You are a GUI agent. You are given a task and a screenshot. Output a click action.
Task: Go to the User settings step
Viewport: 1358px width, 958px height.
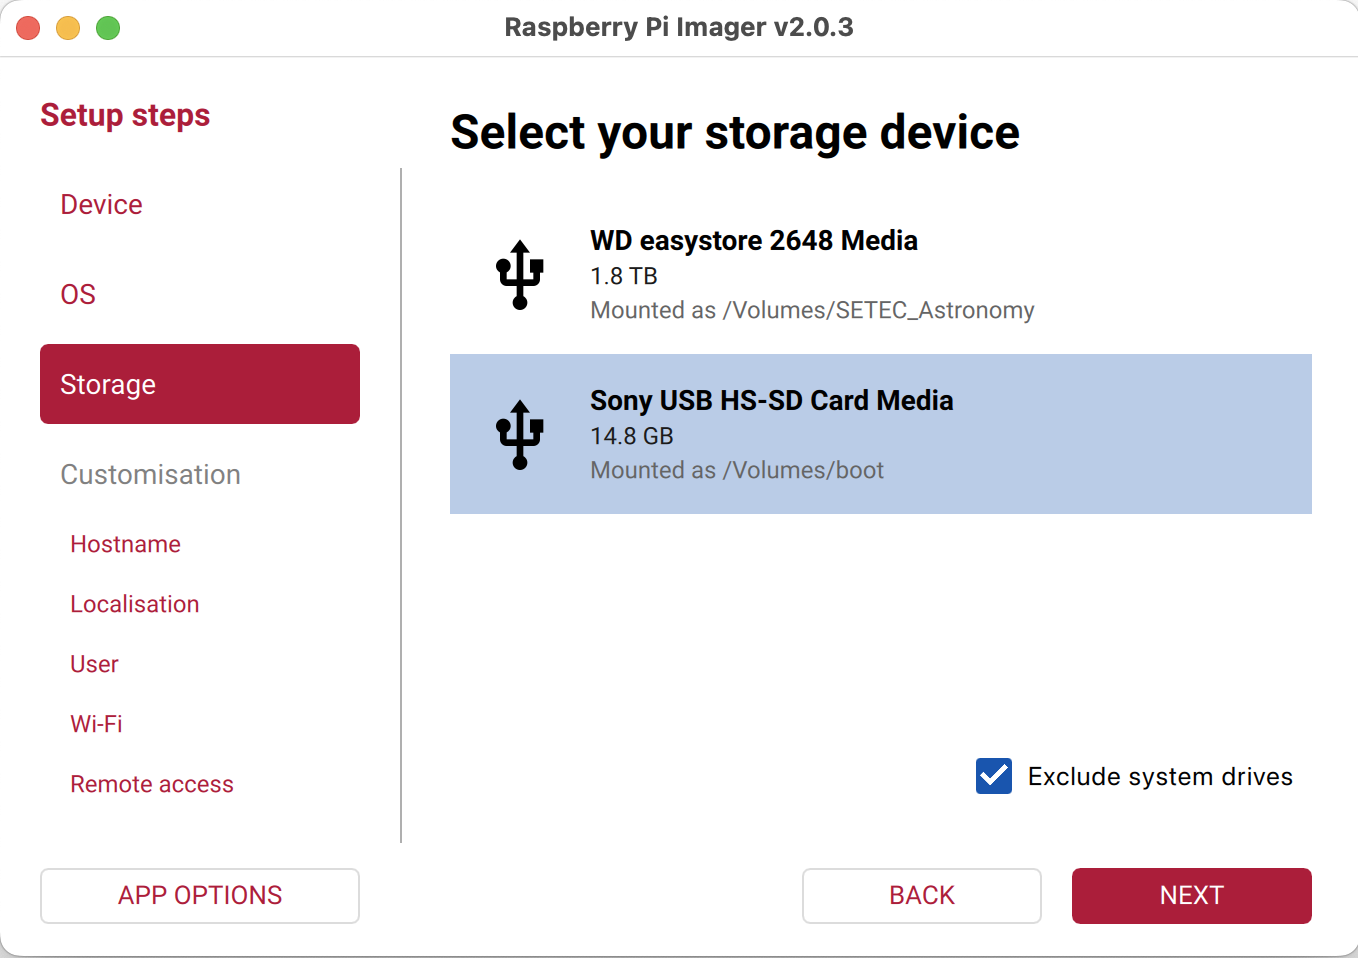pos(95,664)
